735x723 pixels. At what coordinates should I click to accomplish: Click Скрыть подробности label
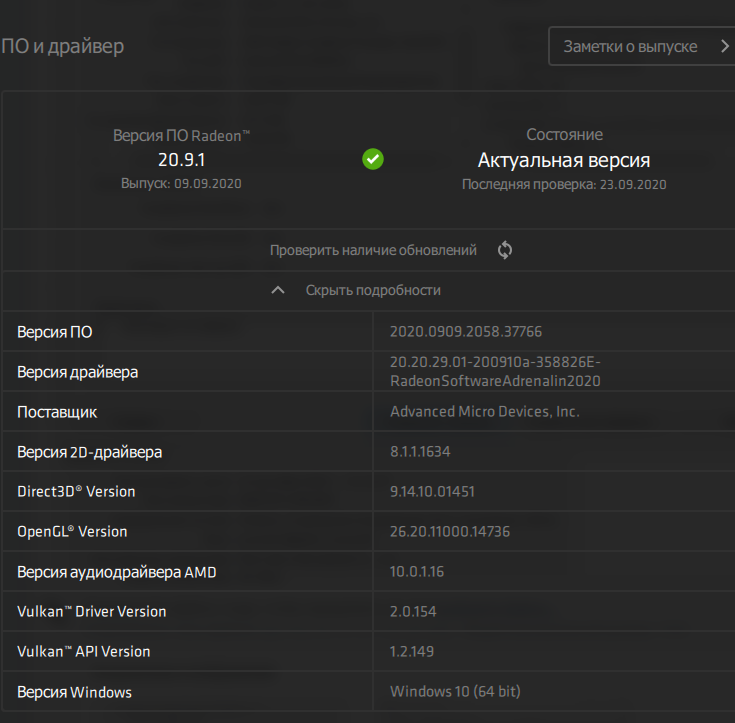tap(373, 290)
